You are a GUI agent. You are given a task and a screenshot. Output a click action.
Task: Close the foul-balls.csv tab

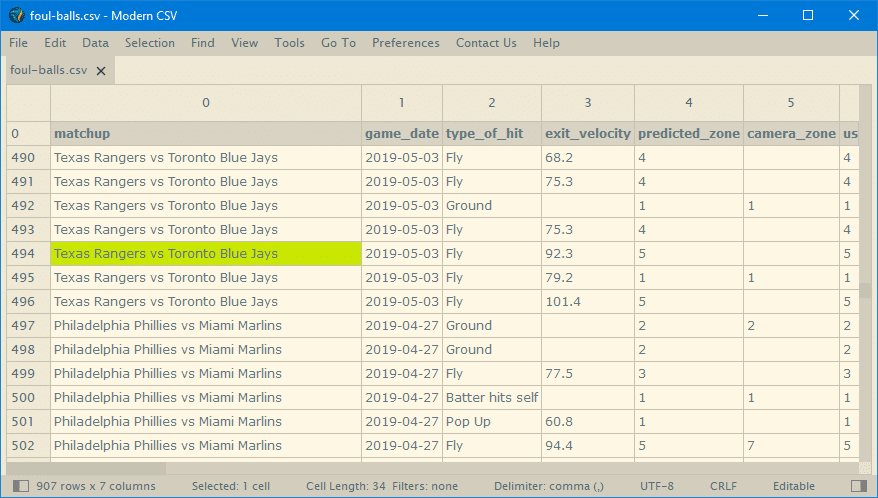click(101, 71)
